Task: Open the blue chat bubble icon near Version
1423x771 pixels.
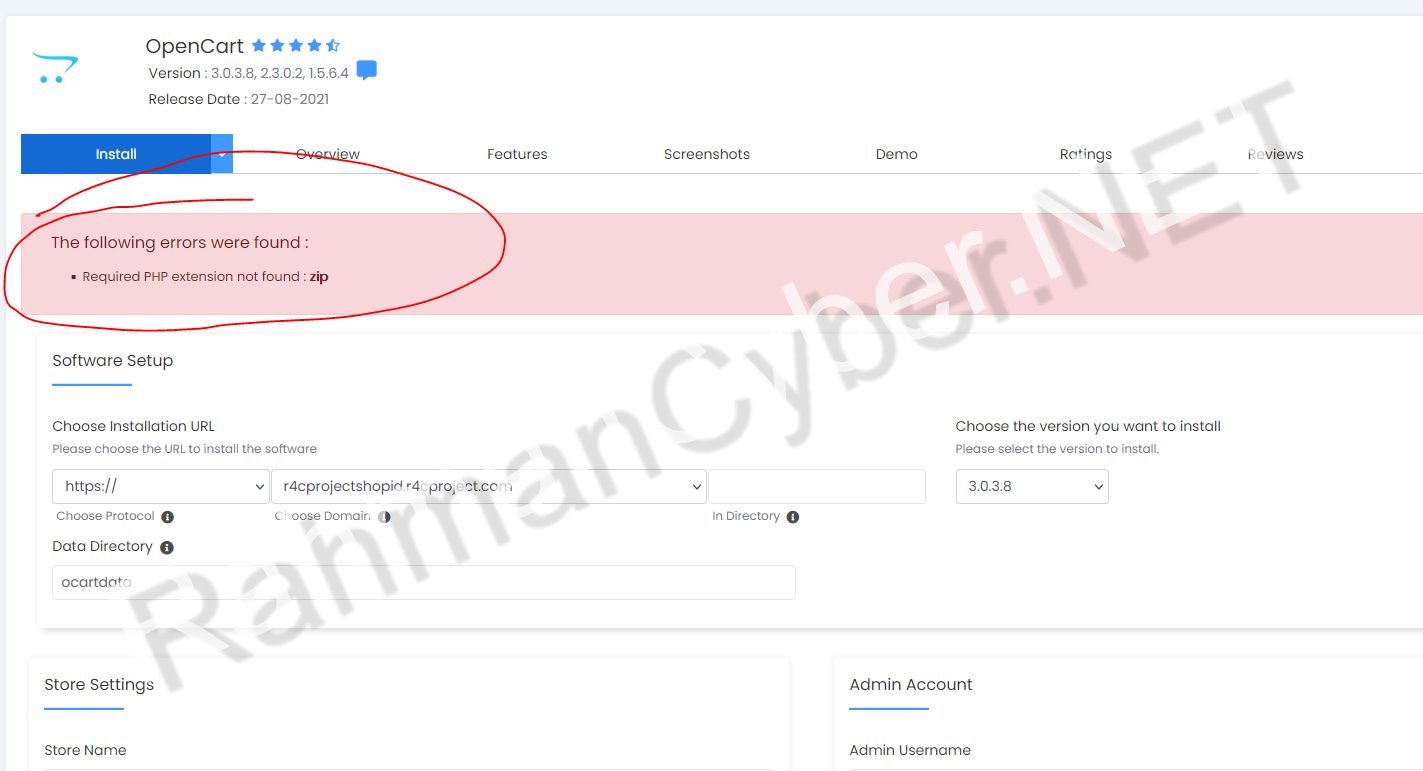Action: click(x=367, y=71)
